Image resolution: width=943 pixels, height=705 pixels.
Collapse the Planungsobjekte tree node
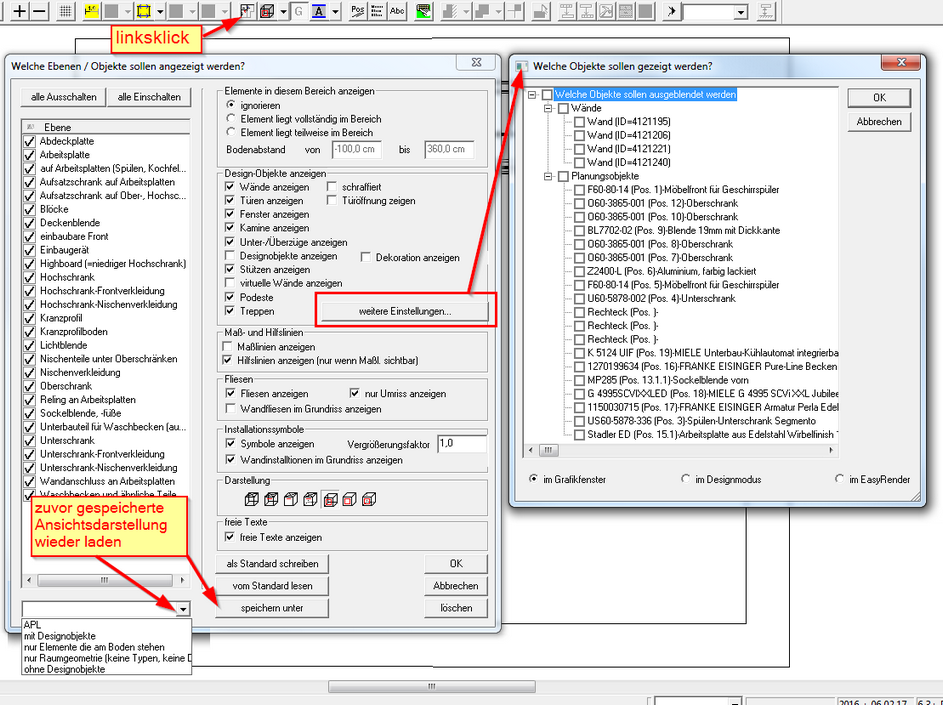[x=546, y=177]
